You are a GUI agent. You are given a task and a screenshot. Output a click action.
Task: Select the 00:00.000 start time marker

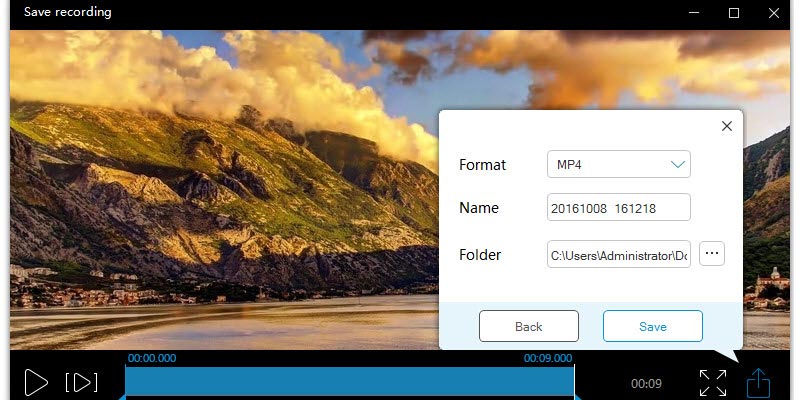(152, 358)
